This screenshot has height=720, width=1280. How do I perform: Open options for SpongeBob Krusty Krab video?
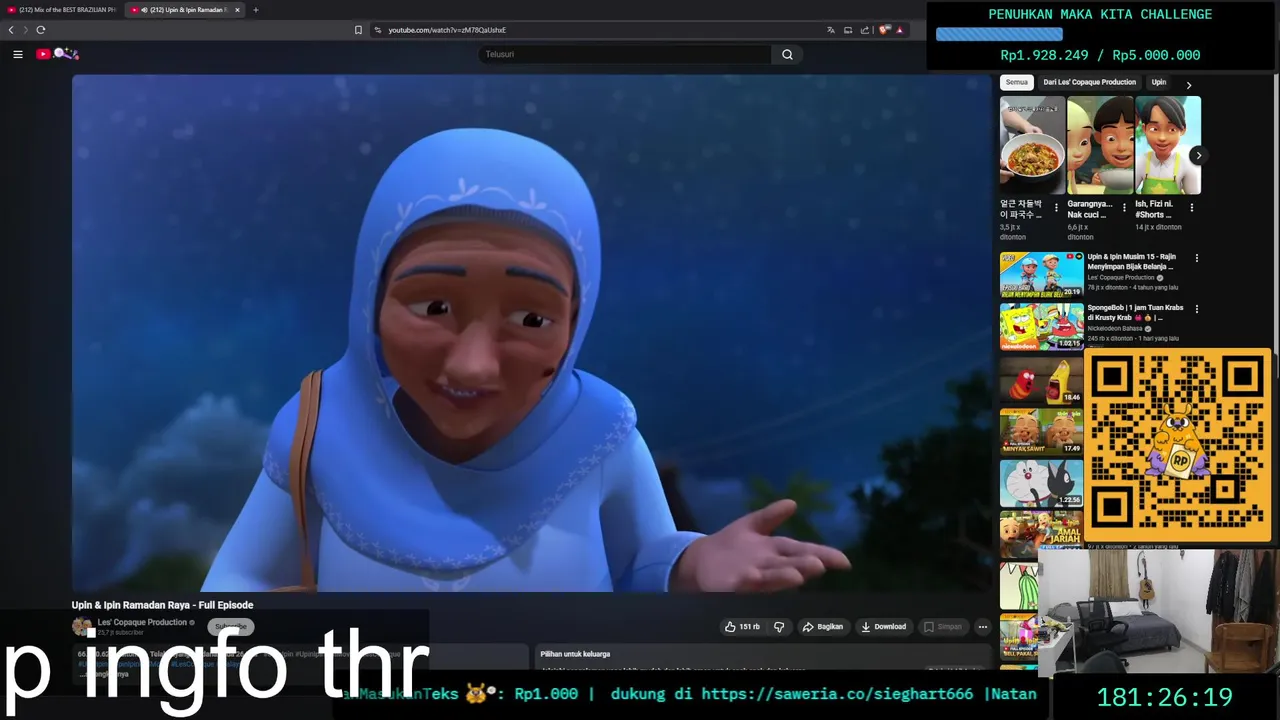[x=1196, y=309]
